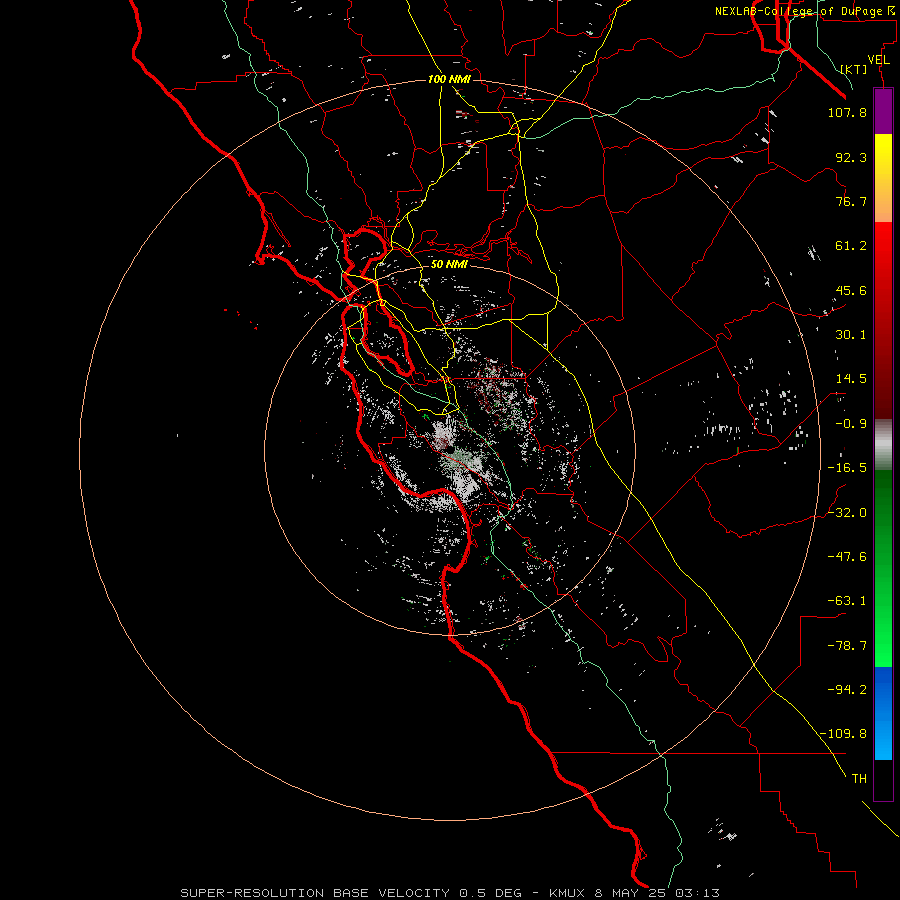Pick the gray near-zero segment of the color bar
Viewport: 900px width, 900px height.
click(883, 445)
